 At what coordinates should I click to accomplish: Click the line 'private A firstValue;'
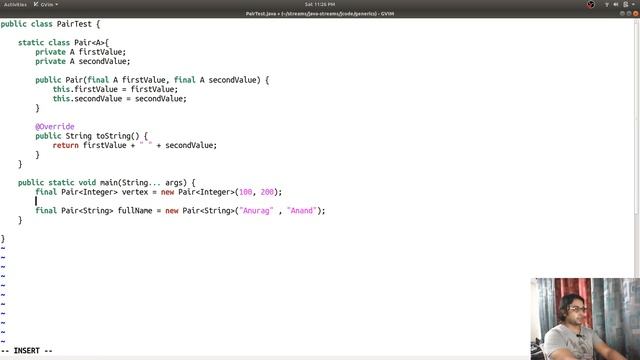(x=80, y=52)
